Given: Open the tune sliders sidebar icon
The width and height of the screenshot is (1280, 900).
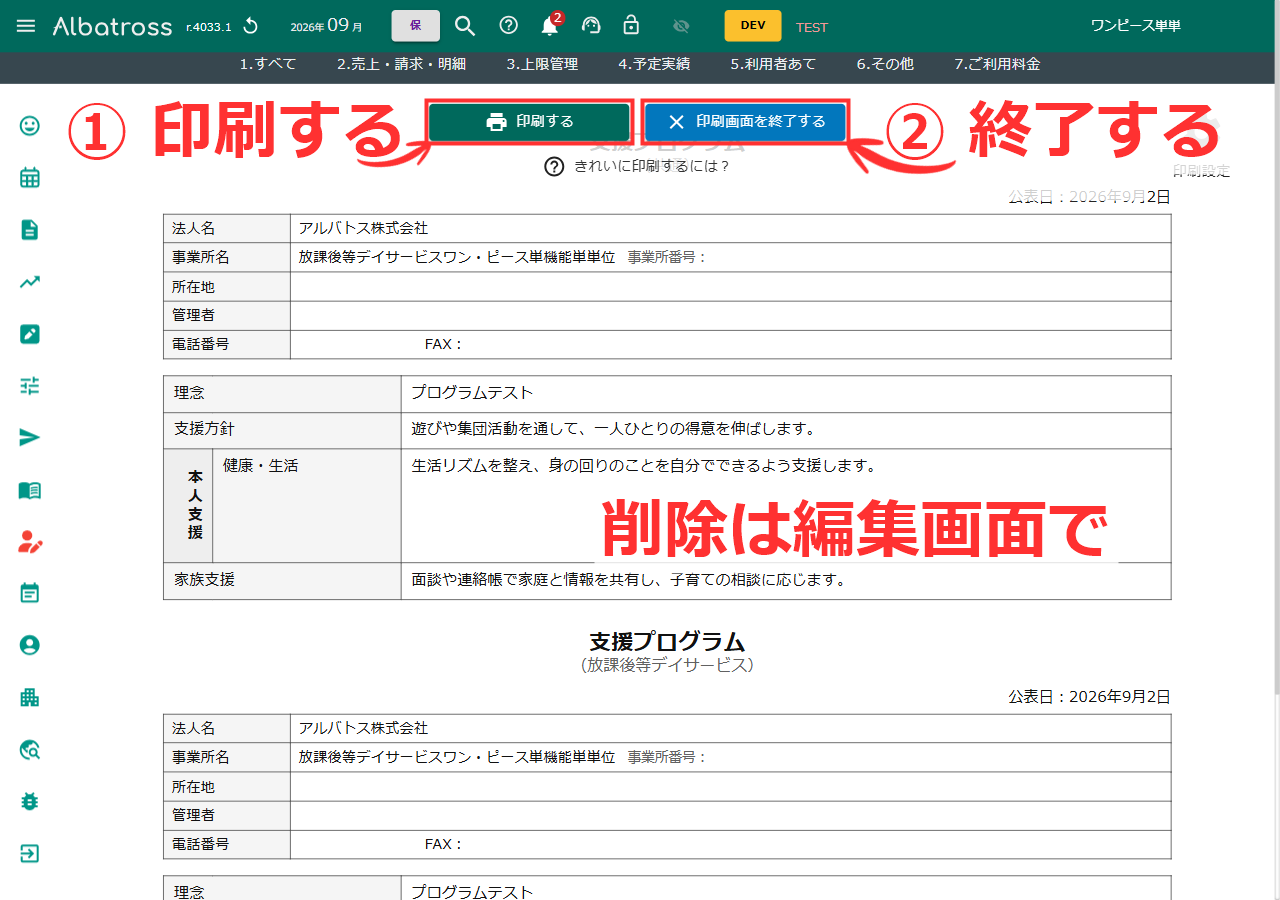Looking at the screenshot, I should coord(30,386).
